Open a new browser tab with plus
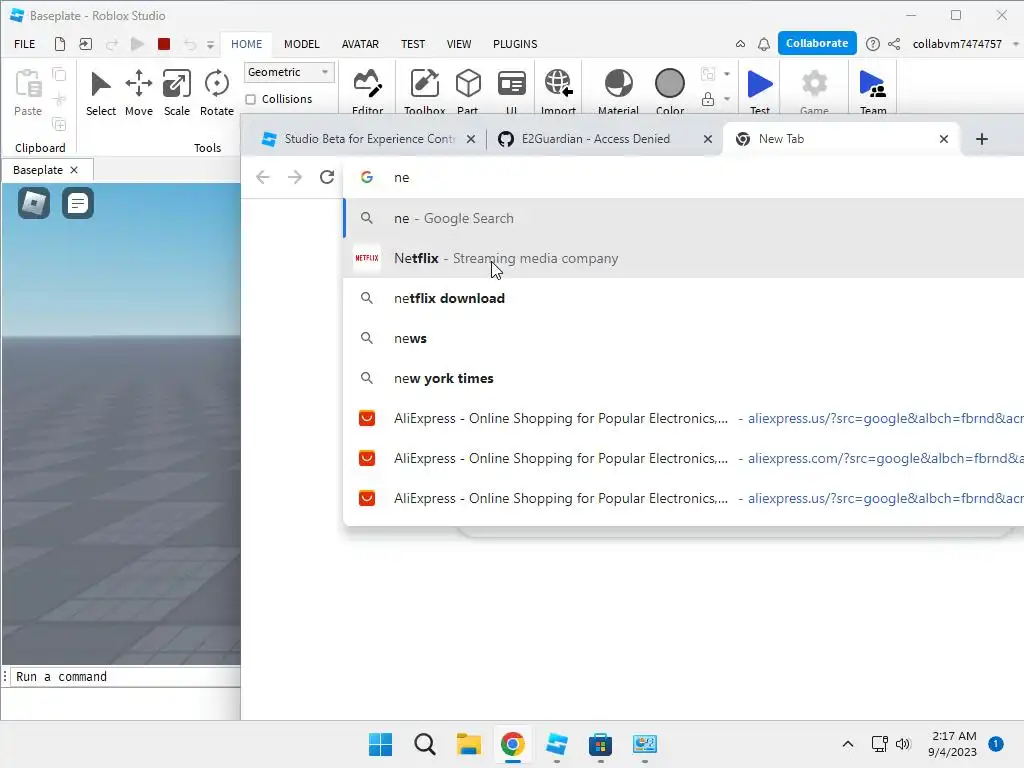1024x768 pixels. [x=981, y=138]
